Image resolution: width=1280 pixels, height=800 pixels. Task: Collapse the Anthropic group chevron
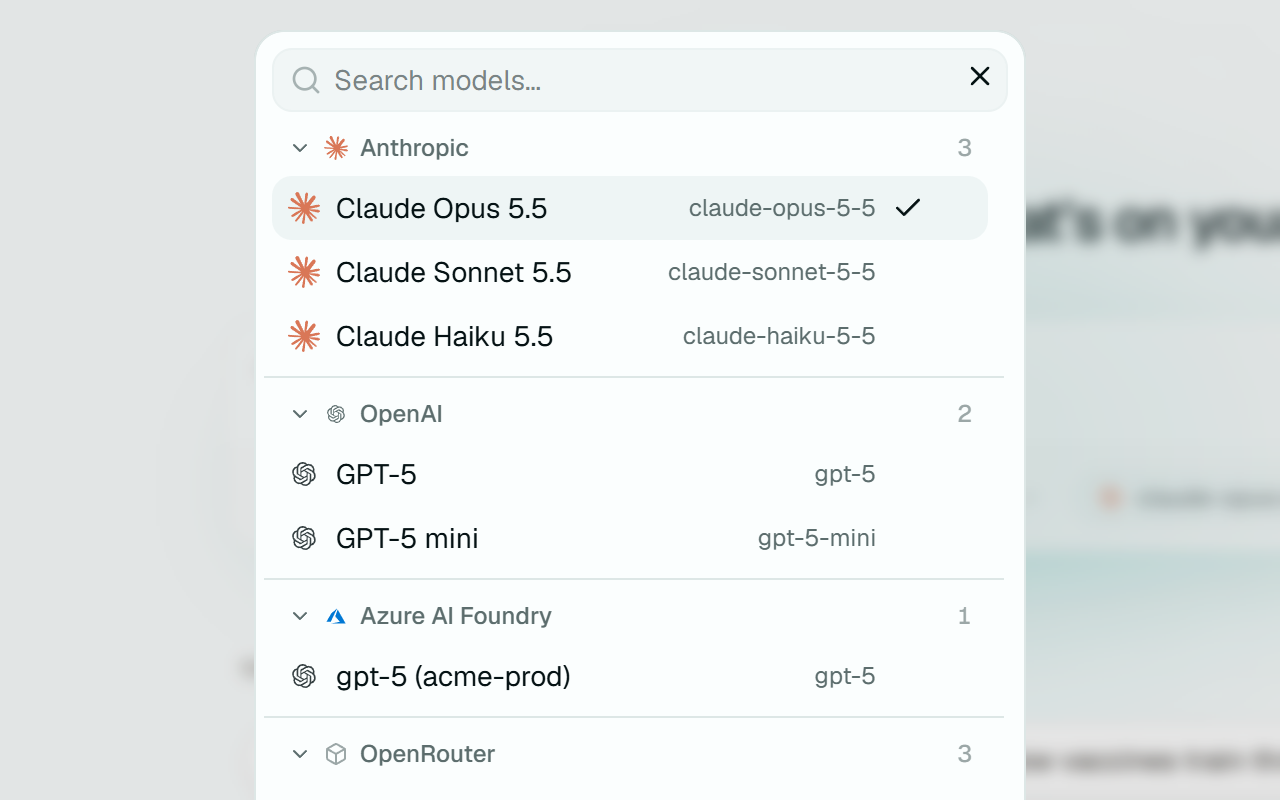click(299, 148)
